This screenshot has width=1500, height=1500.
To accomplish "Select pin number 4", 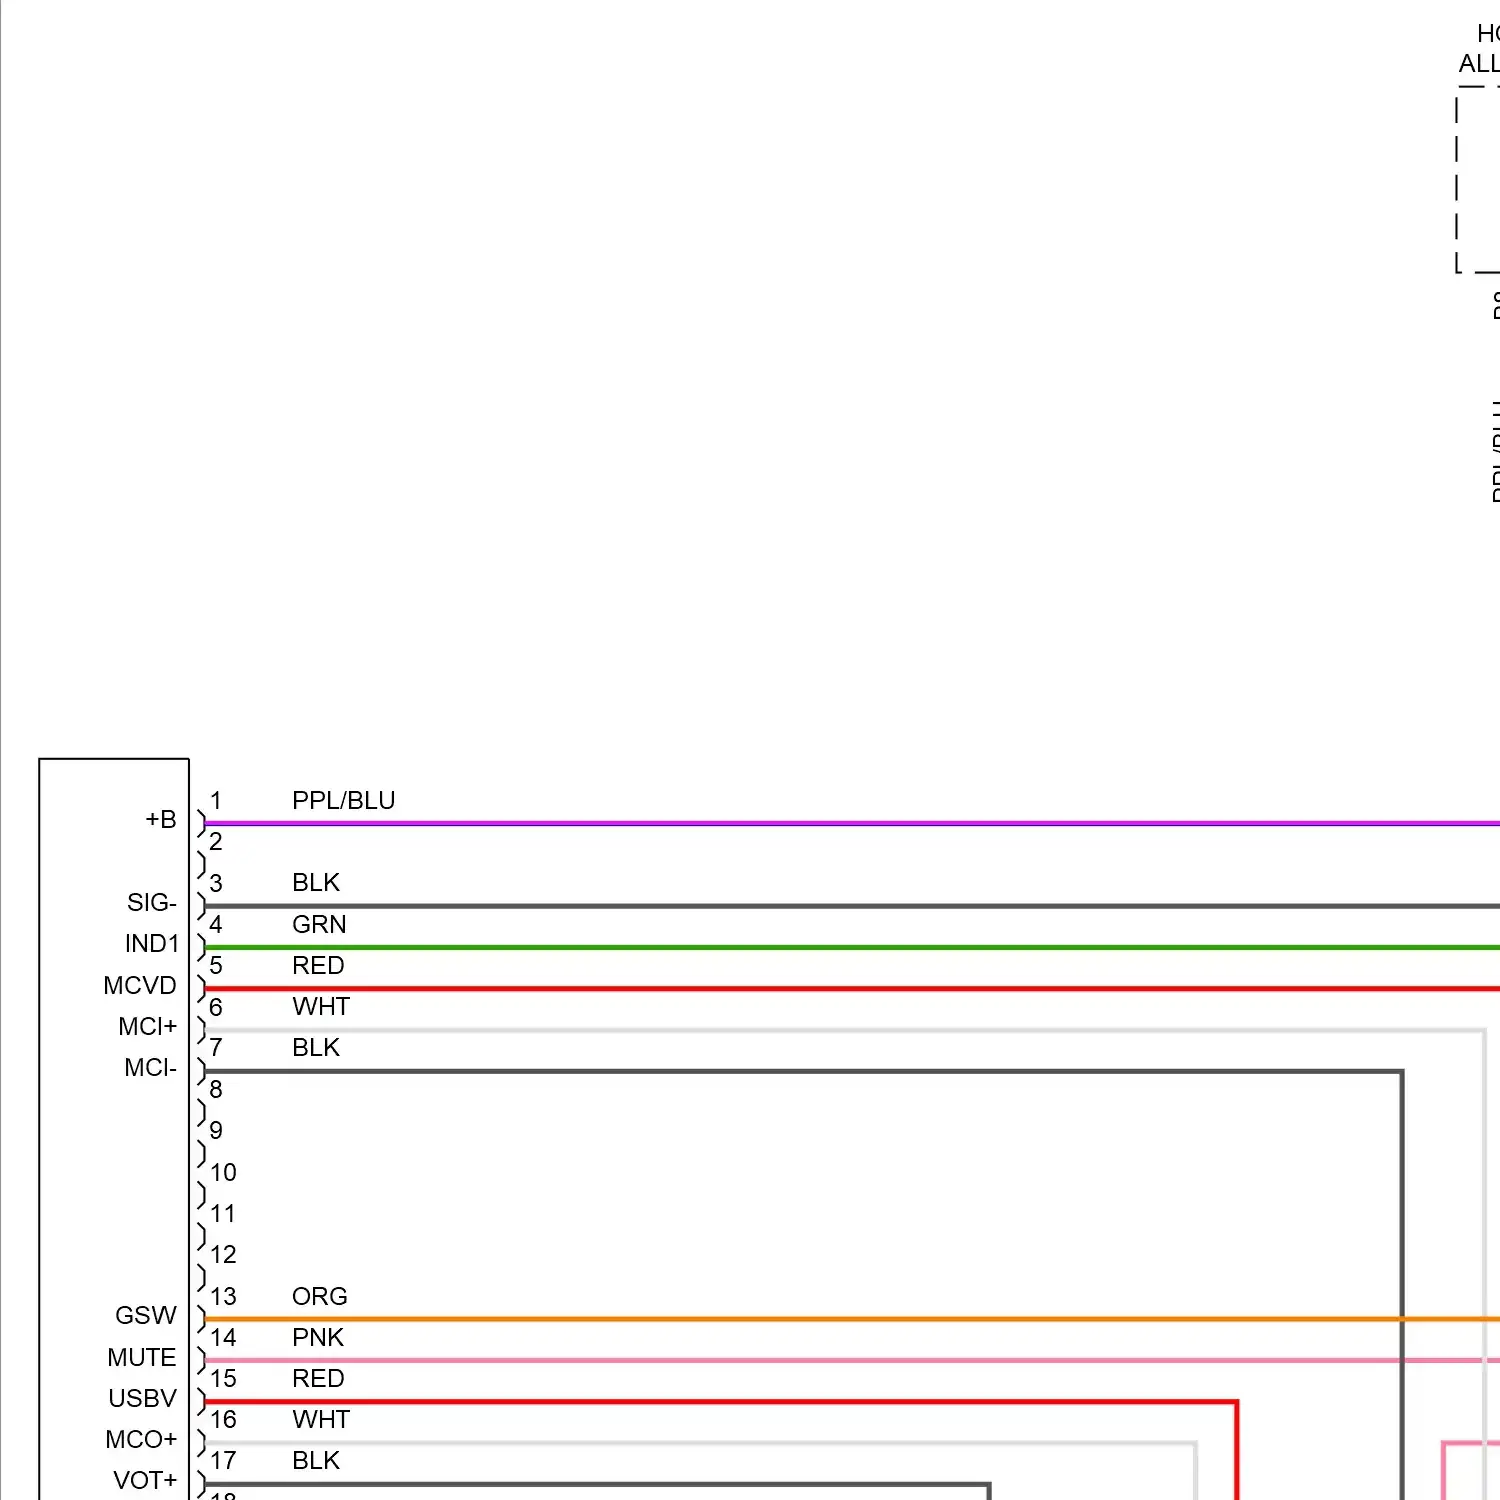I will click(216, 925).
